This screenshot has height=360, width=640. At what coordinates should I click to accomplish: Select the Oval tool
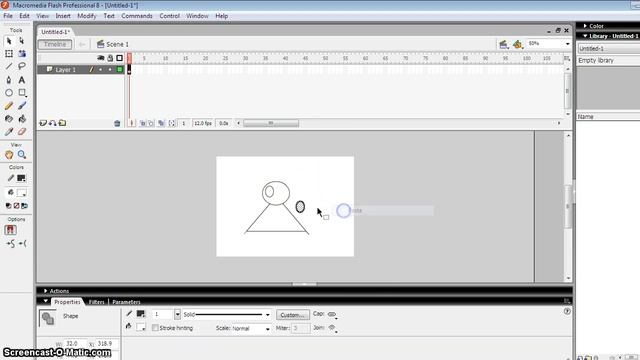click(x=9, y=93)
